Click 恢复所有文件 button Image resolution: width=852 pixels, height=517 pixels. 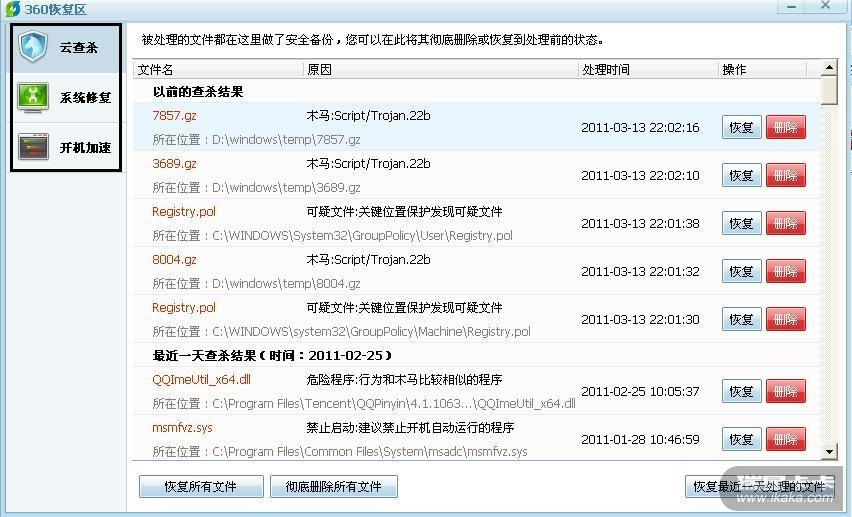pyautogui.click(x=201, y=487)
